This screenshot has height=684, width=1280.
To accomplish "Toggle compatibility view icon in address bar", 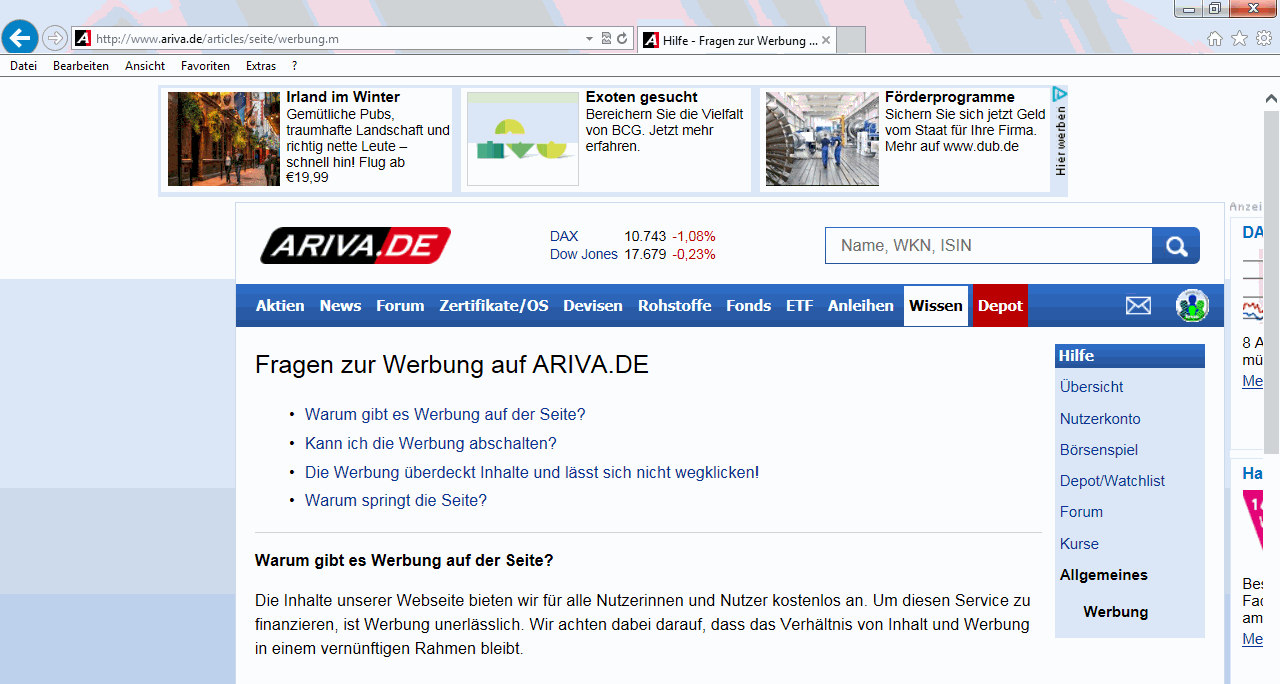I will [x=606, y=39].
